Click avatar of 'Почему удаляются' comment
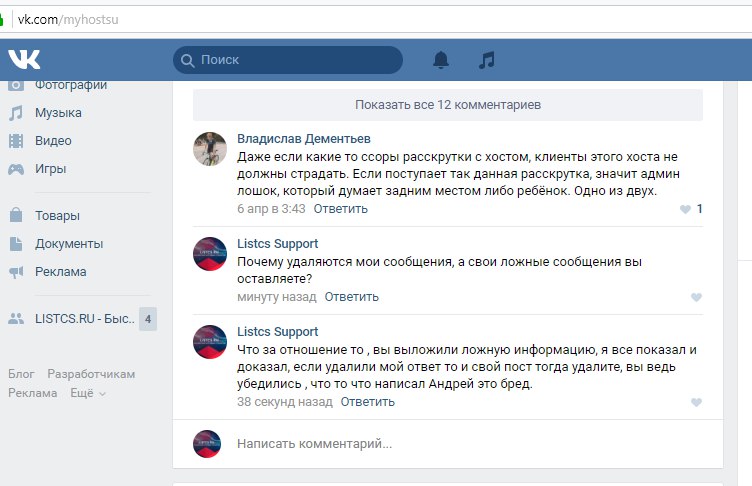Screen dimensions: 752x486 coord(210,254)
